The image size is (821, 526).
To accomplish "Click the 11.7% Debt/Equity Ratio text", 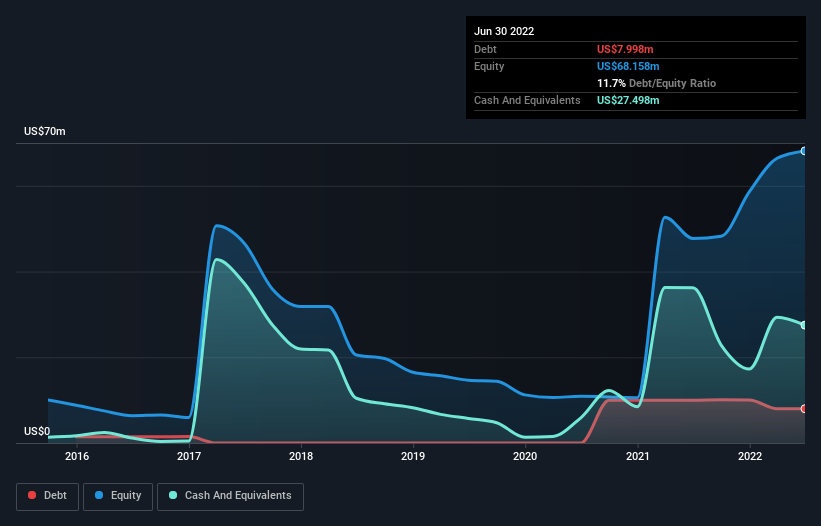I will click(x=657, y=83).
